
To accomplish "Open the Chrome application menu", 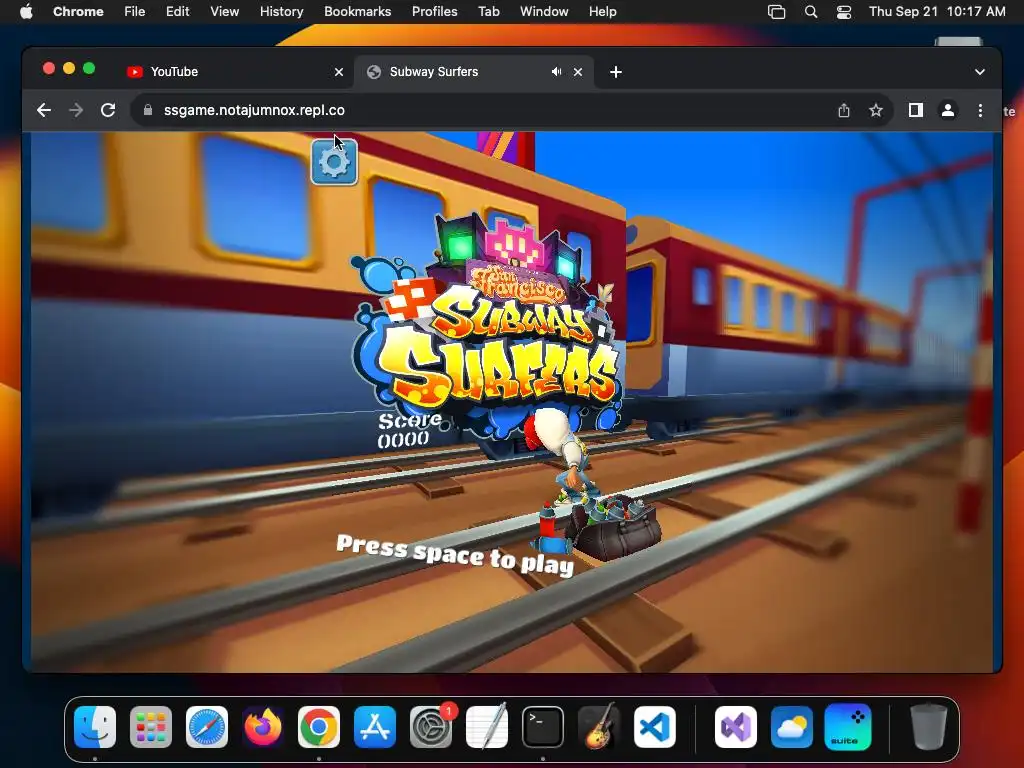I will pos(78,12).
